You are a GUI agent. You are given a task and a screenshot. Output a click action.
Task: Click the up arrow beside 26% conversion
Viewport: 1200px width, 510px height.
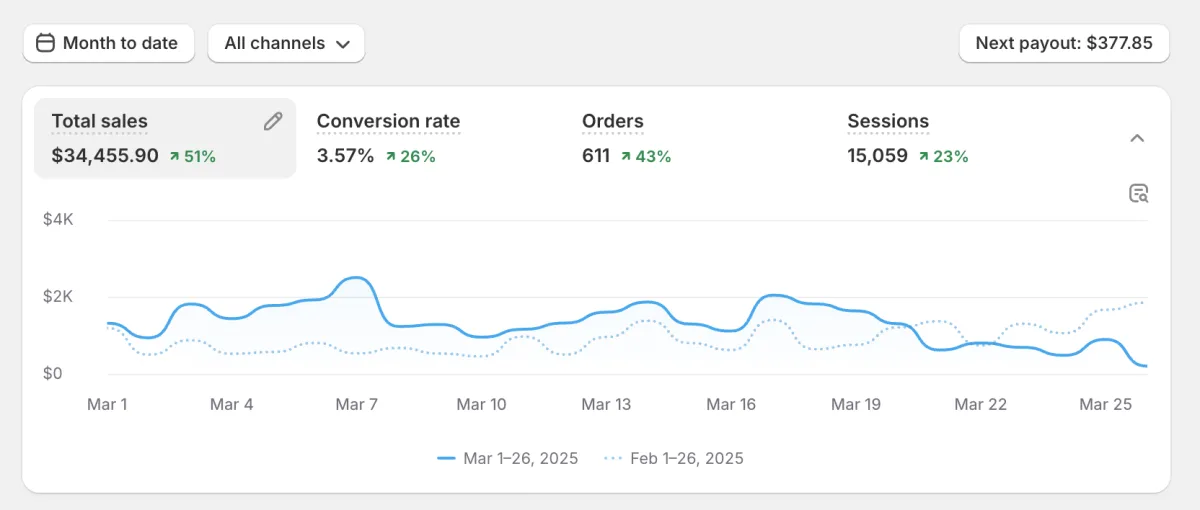pos(390,156)
